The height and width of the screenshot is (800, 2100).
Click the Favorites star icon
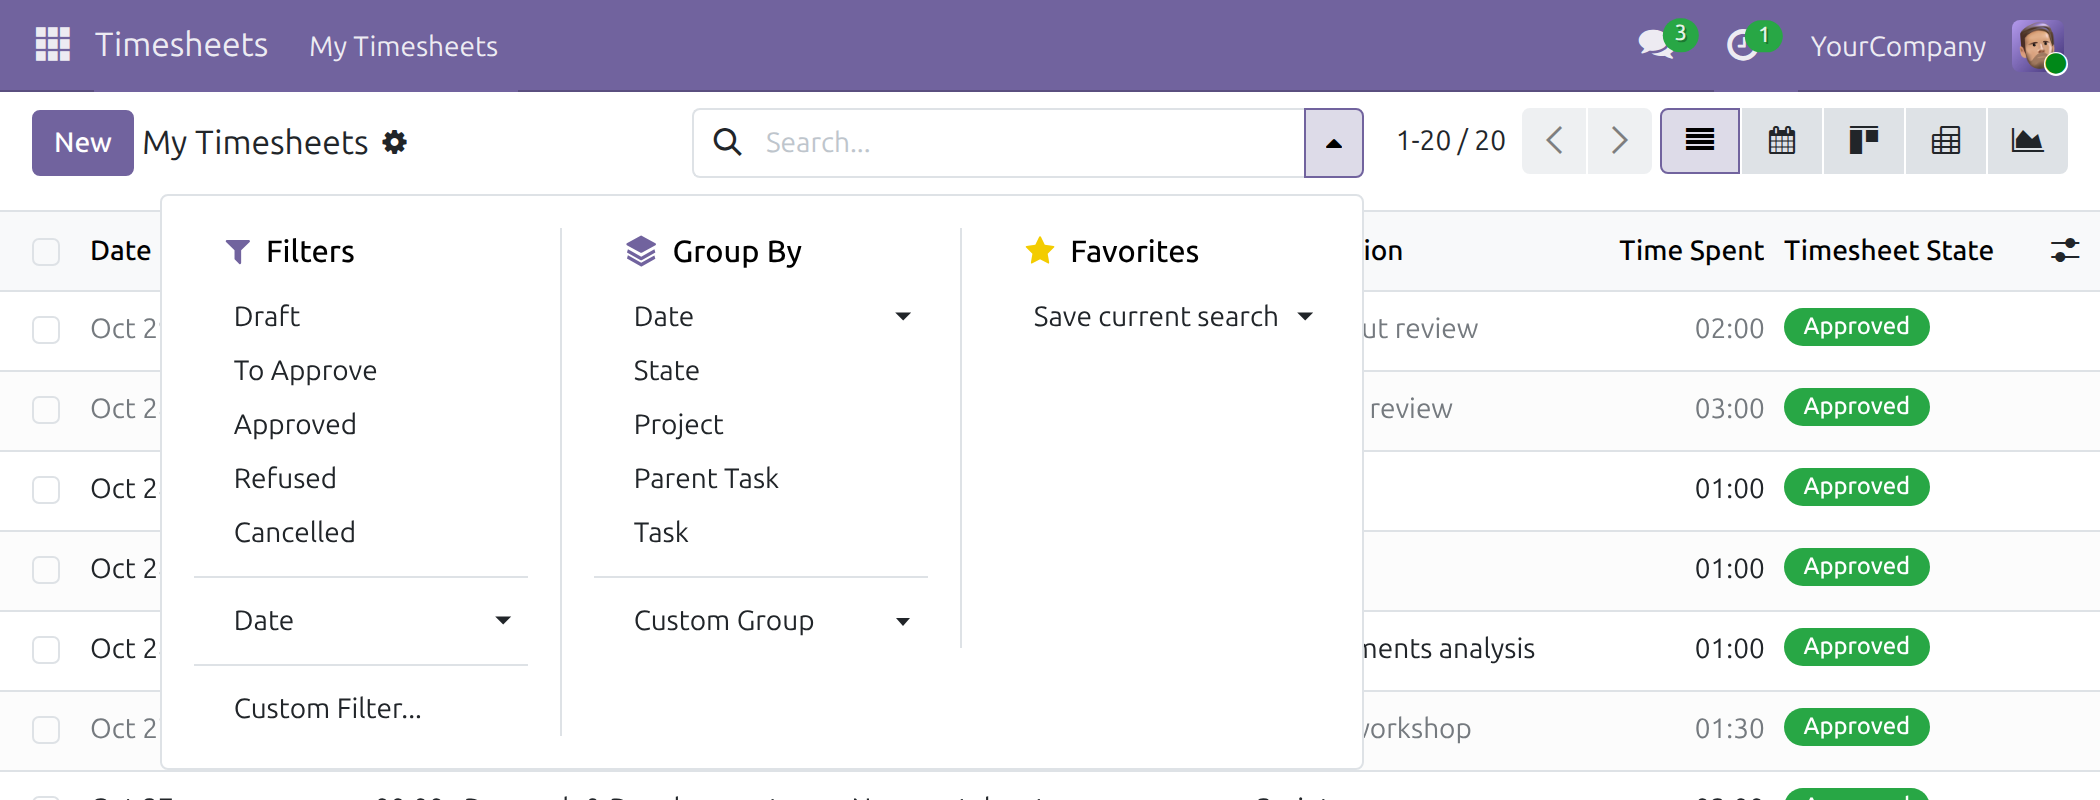pyautogui.click(x=1040, y=250)
